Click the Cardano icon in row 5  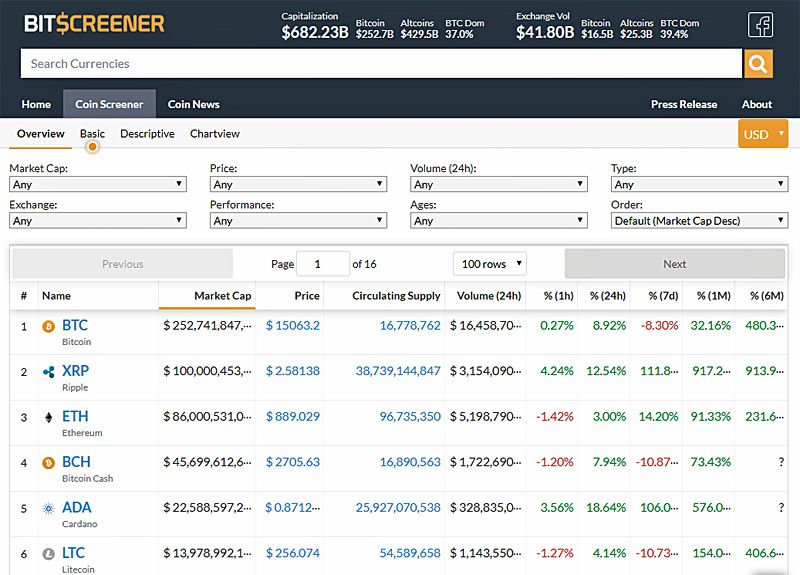[48, 509]
